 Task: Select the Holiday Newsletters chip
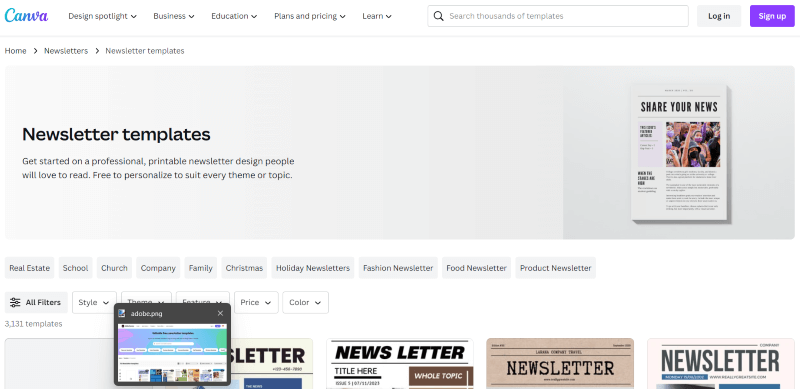pyautogui.click(x=313, y=268)
